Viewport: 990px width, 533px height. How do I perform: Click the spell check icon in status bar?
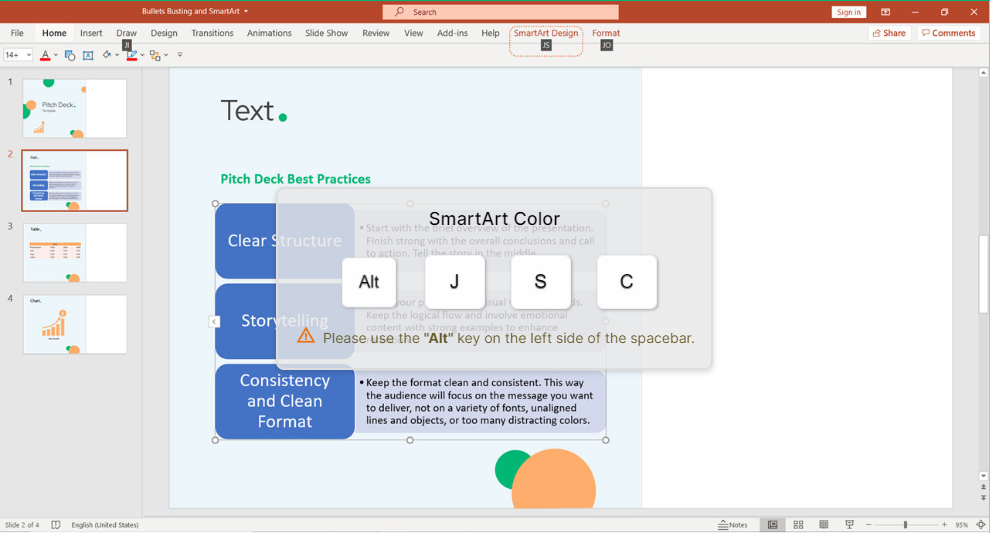(x=56, y=525)
